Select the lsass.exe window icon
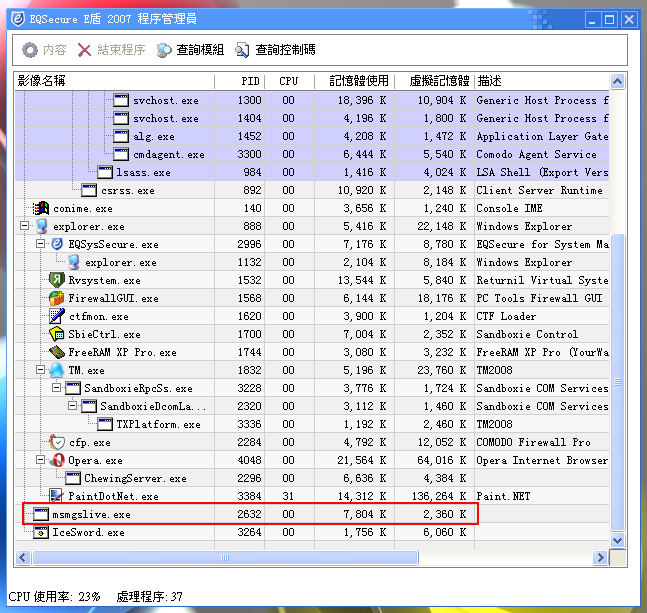This screenshot has height=613, width=647. click(105, 172)
